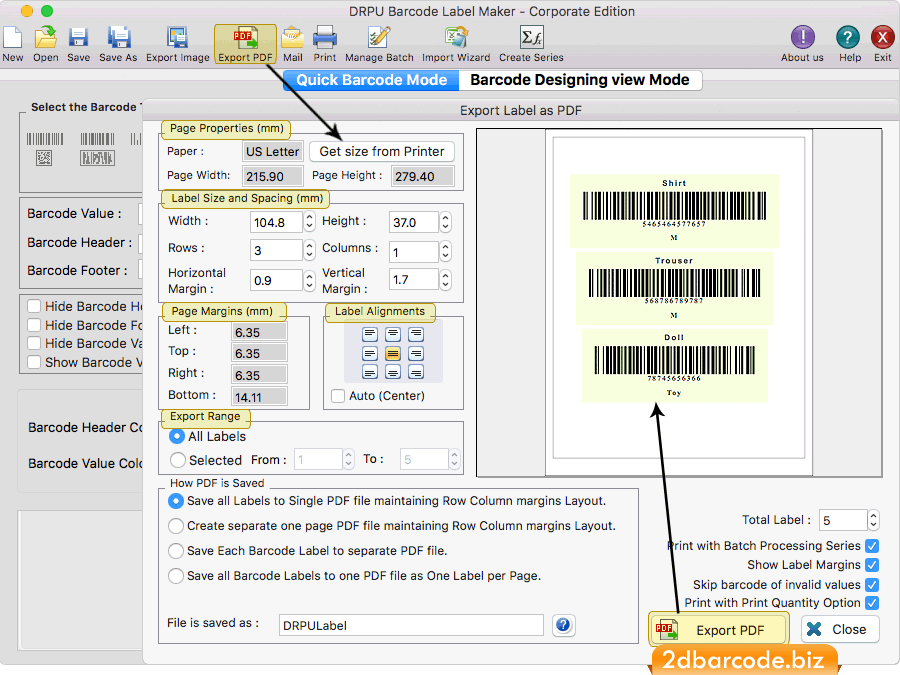
Task: Click the File is saved as field
Action: pos(411,625)
